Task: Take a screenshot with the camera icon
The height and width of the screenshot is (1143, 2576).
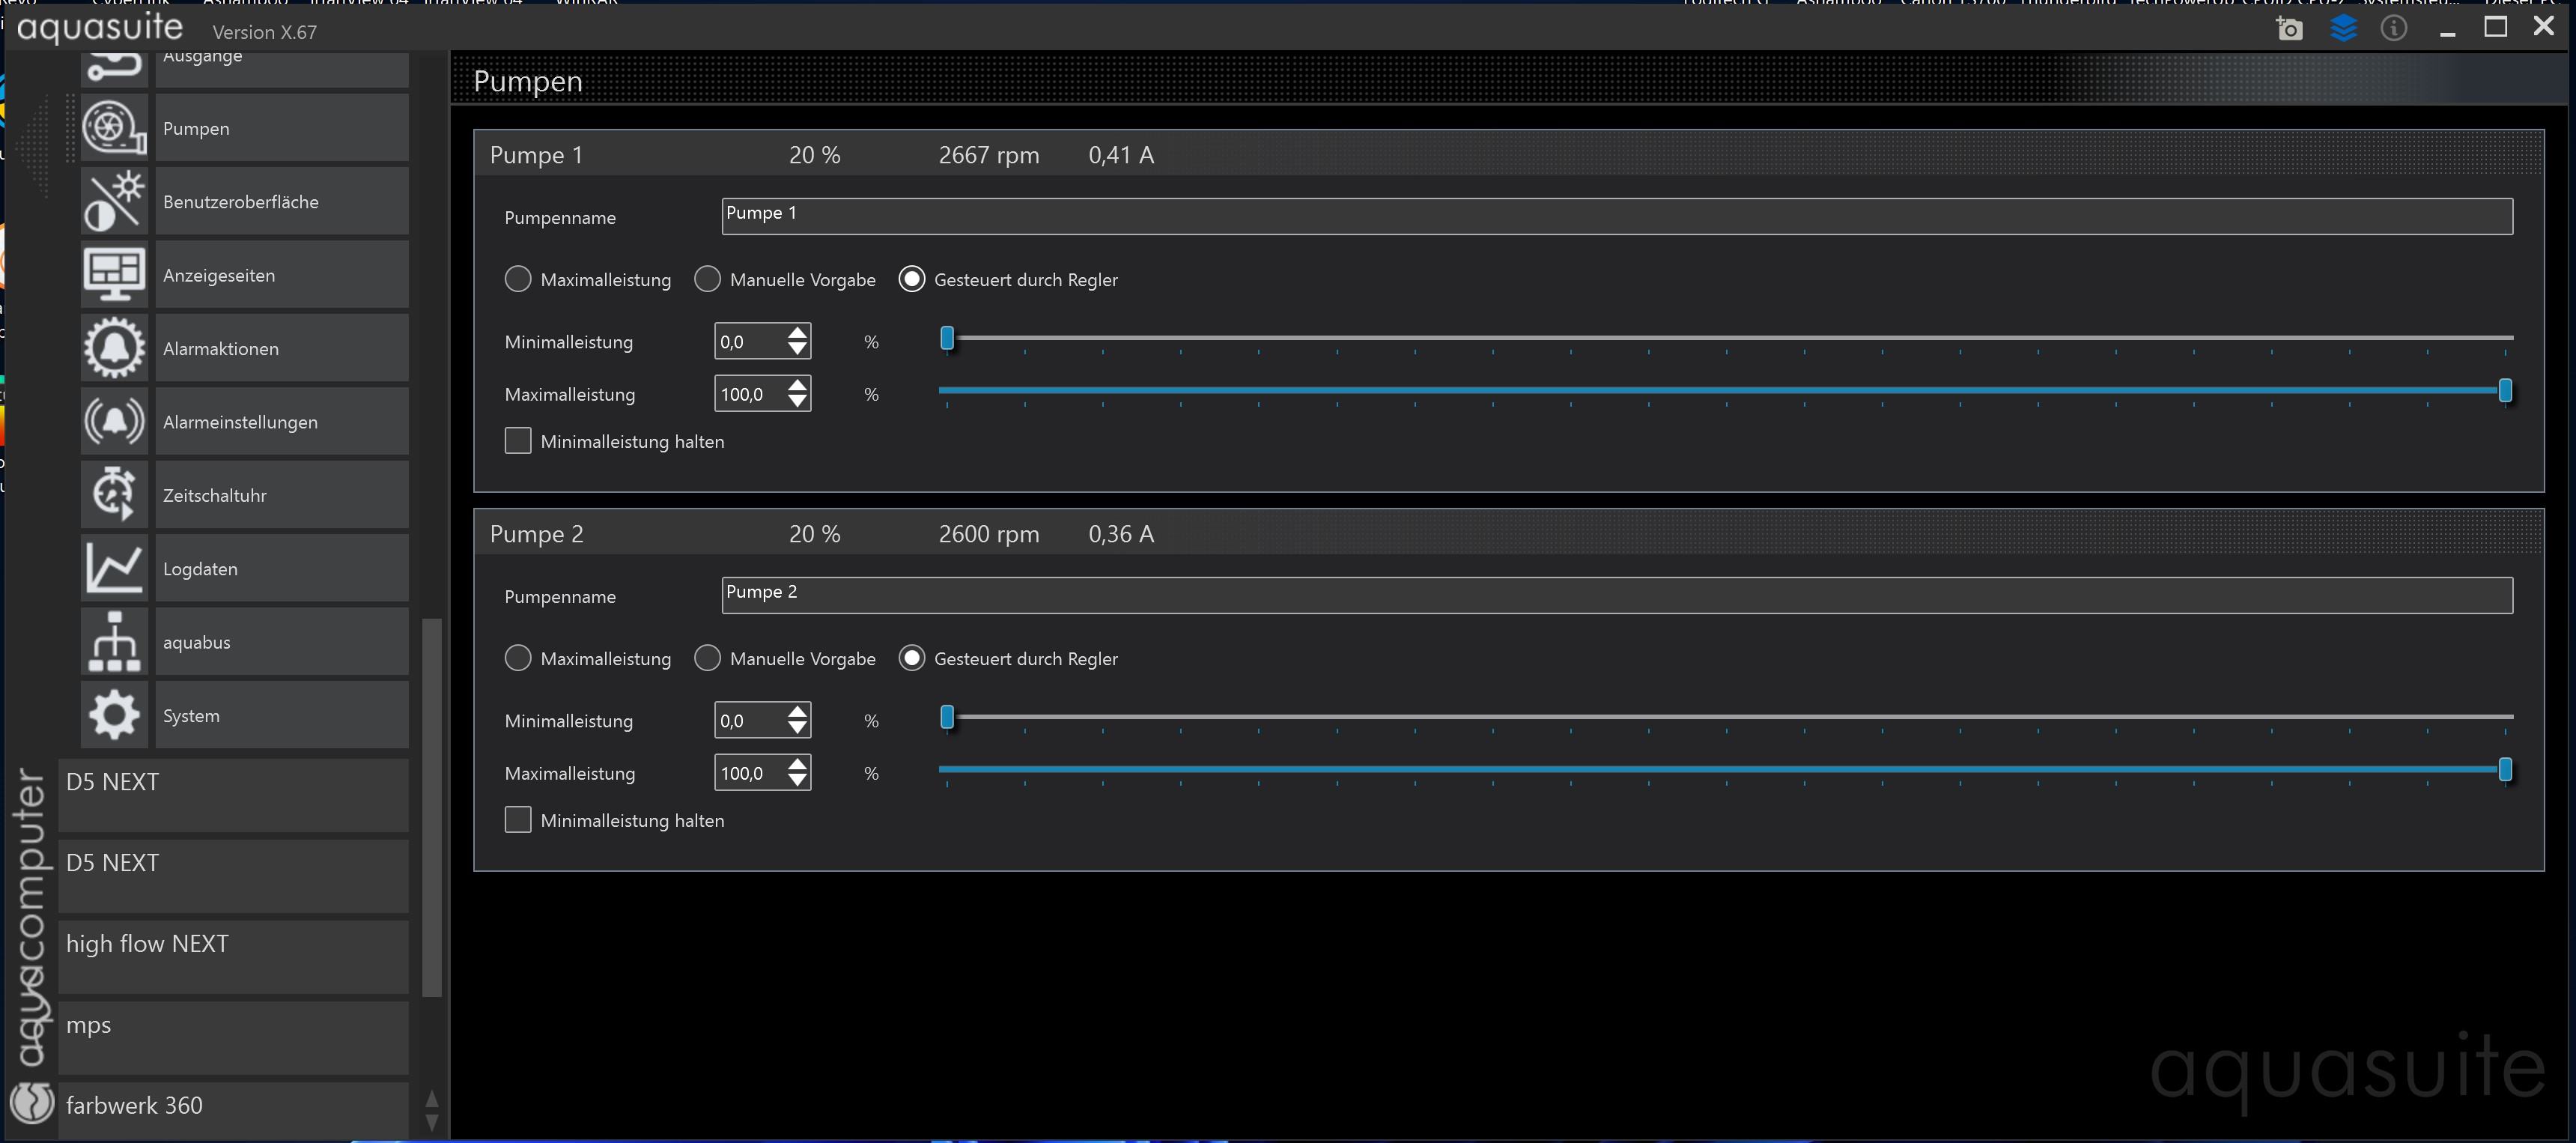Action: tap(2289, 28)
